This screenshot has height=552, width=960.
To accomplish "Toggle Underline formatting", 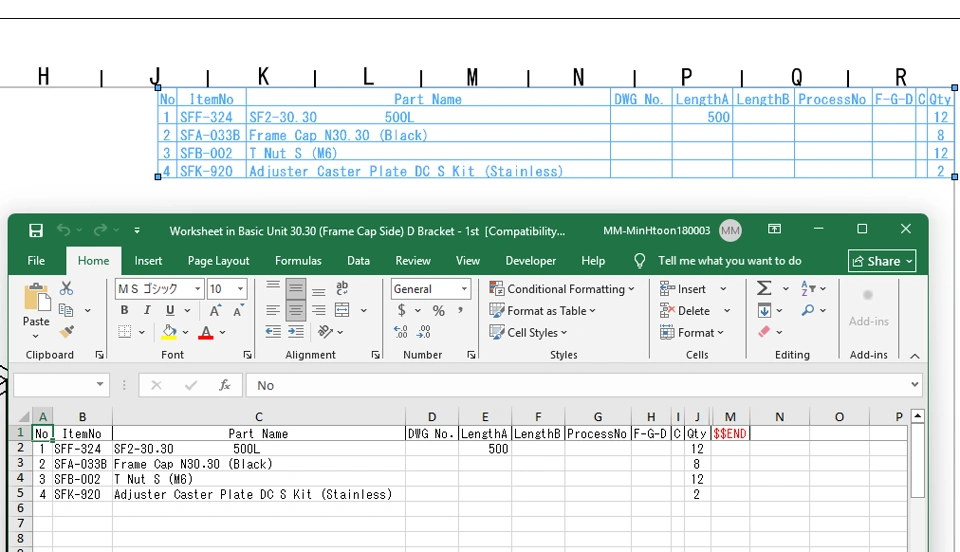I will (170, 310).
